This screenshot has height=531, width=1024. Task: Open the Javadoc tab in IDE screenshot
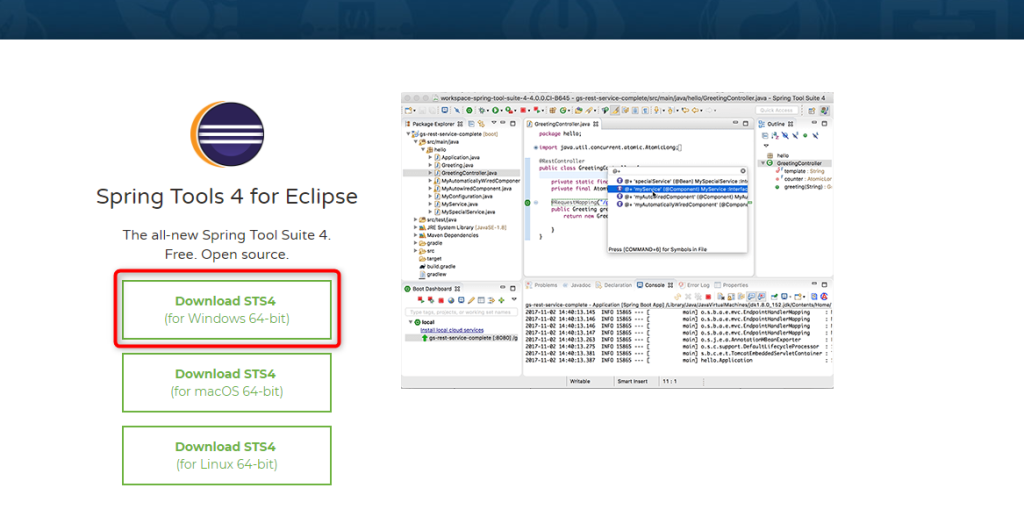pyautogui.click(x=577, y=285)
